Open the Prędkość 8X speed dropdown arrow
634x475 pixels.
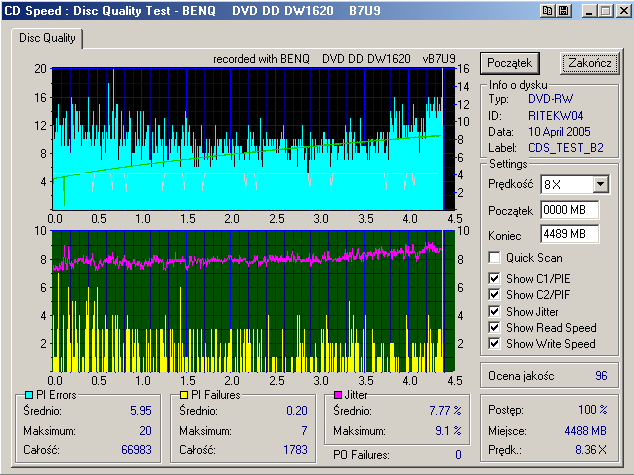coord(601,184)
